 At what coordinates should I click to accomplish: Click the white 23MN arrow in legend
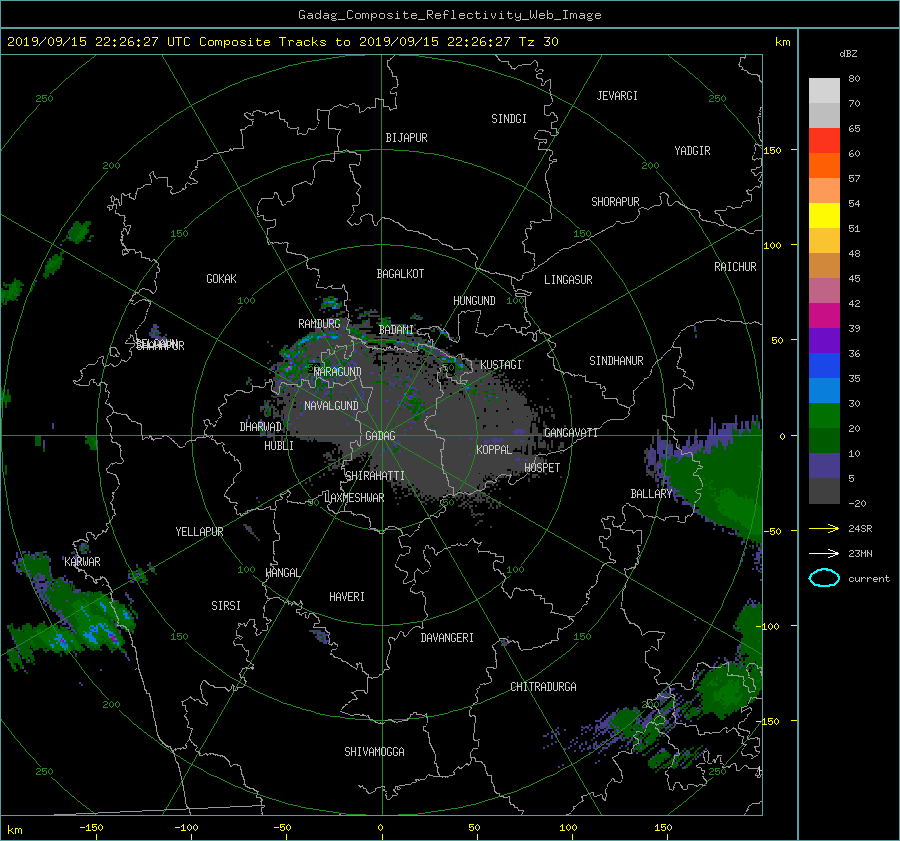pyautogui.click(x=824, y=553)
